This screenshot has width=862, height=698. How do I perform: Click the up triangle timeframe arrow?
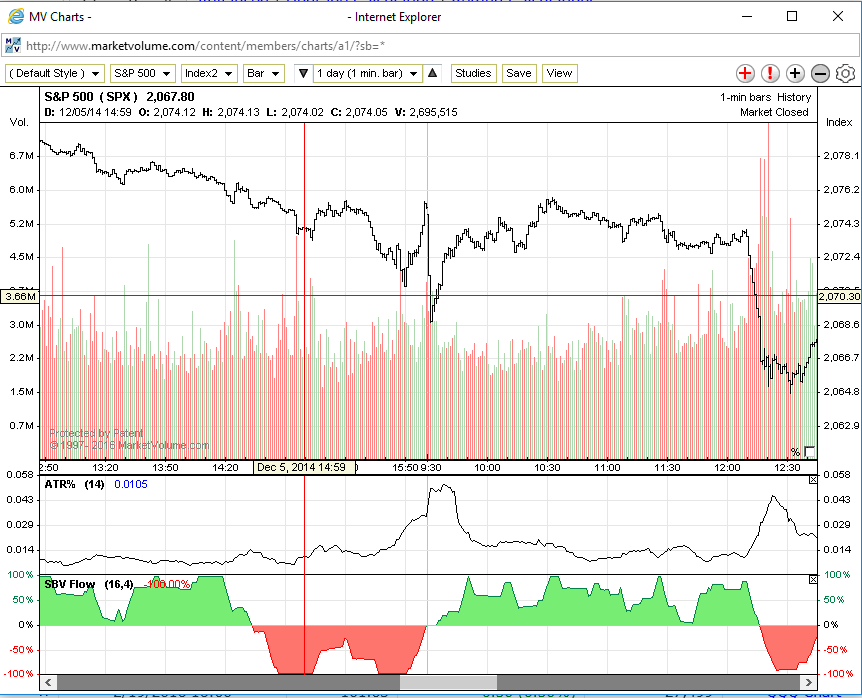432,73
